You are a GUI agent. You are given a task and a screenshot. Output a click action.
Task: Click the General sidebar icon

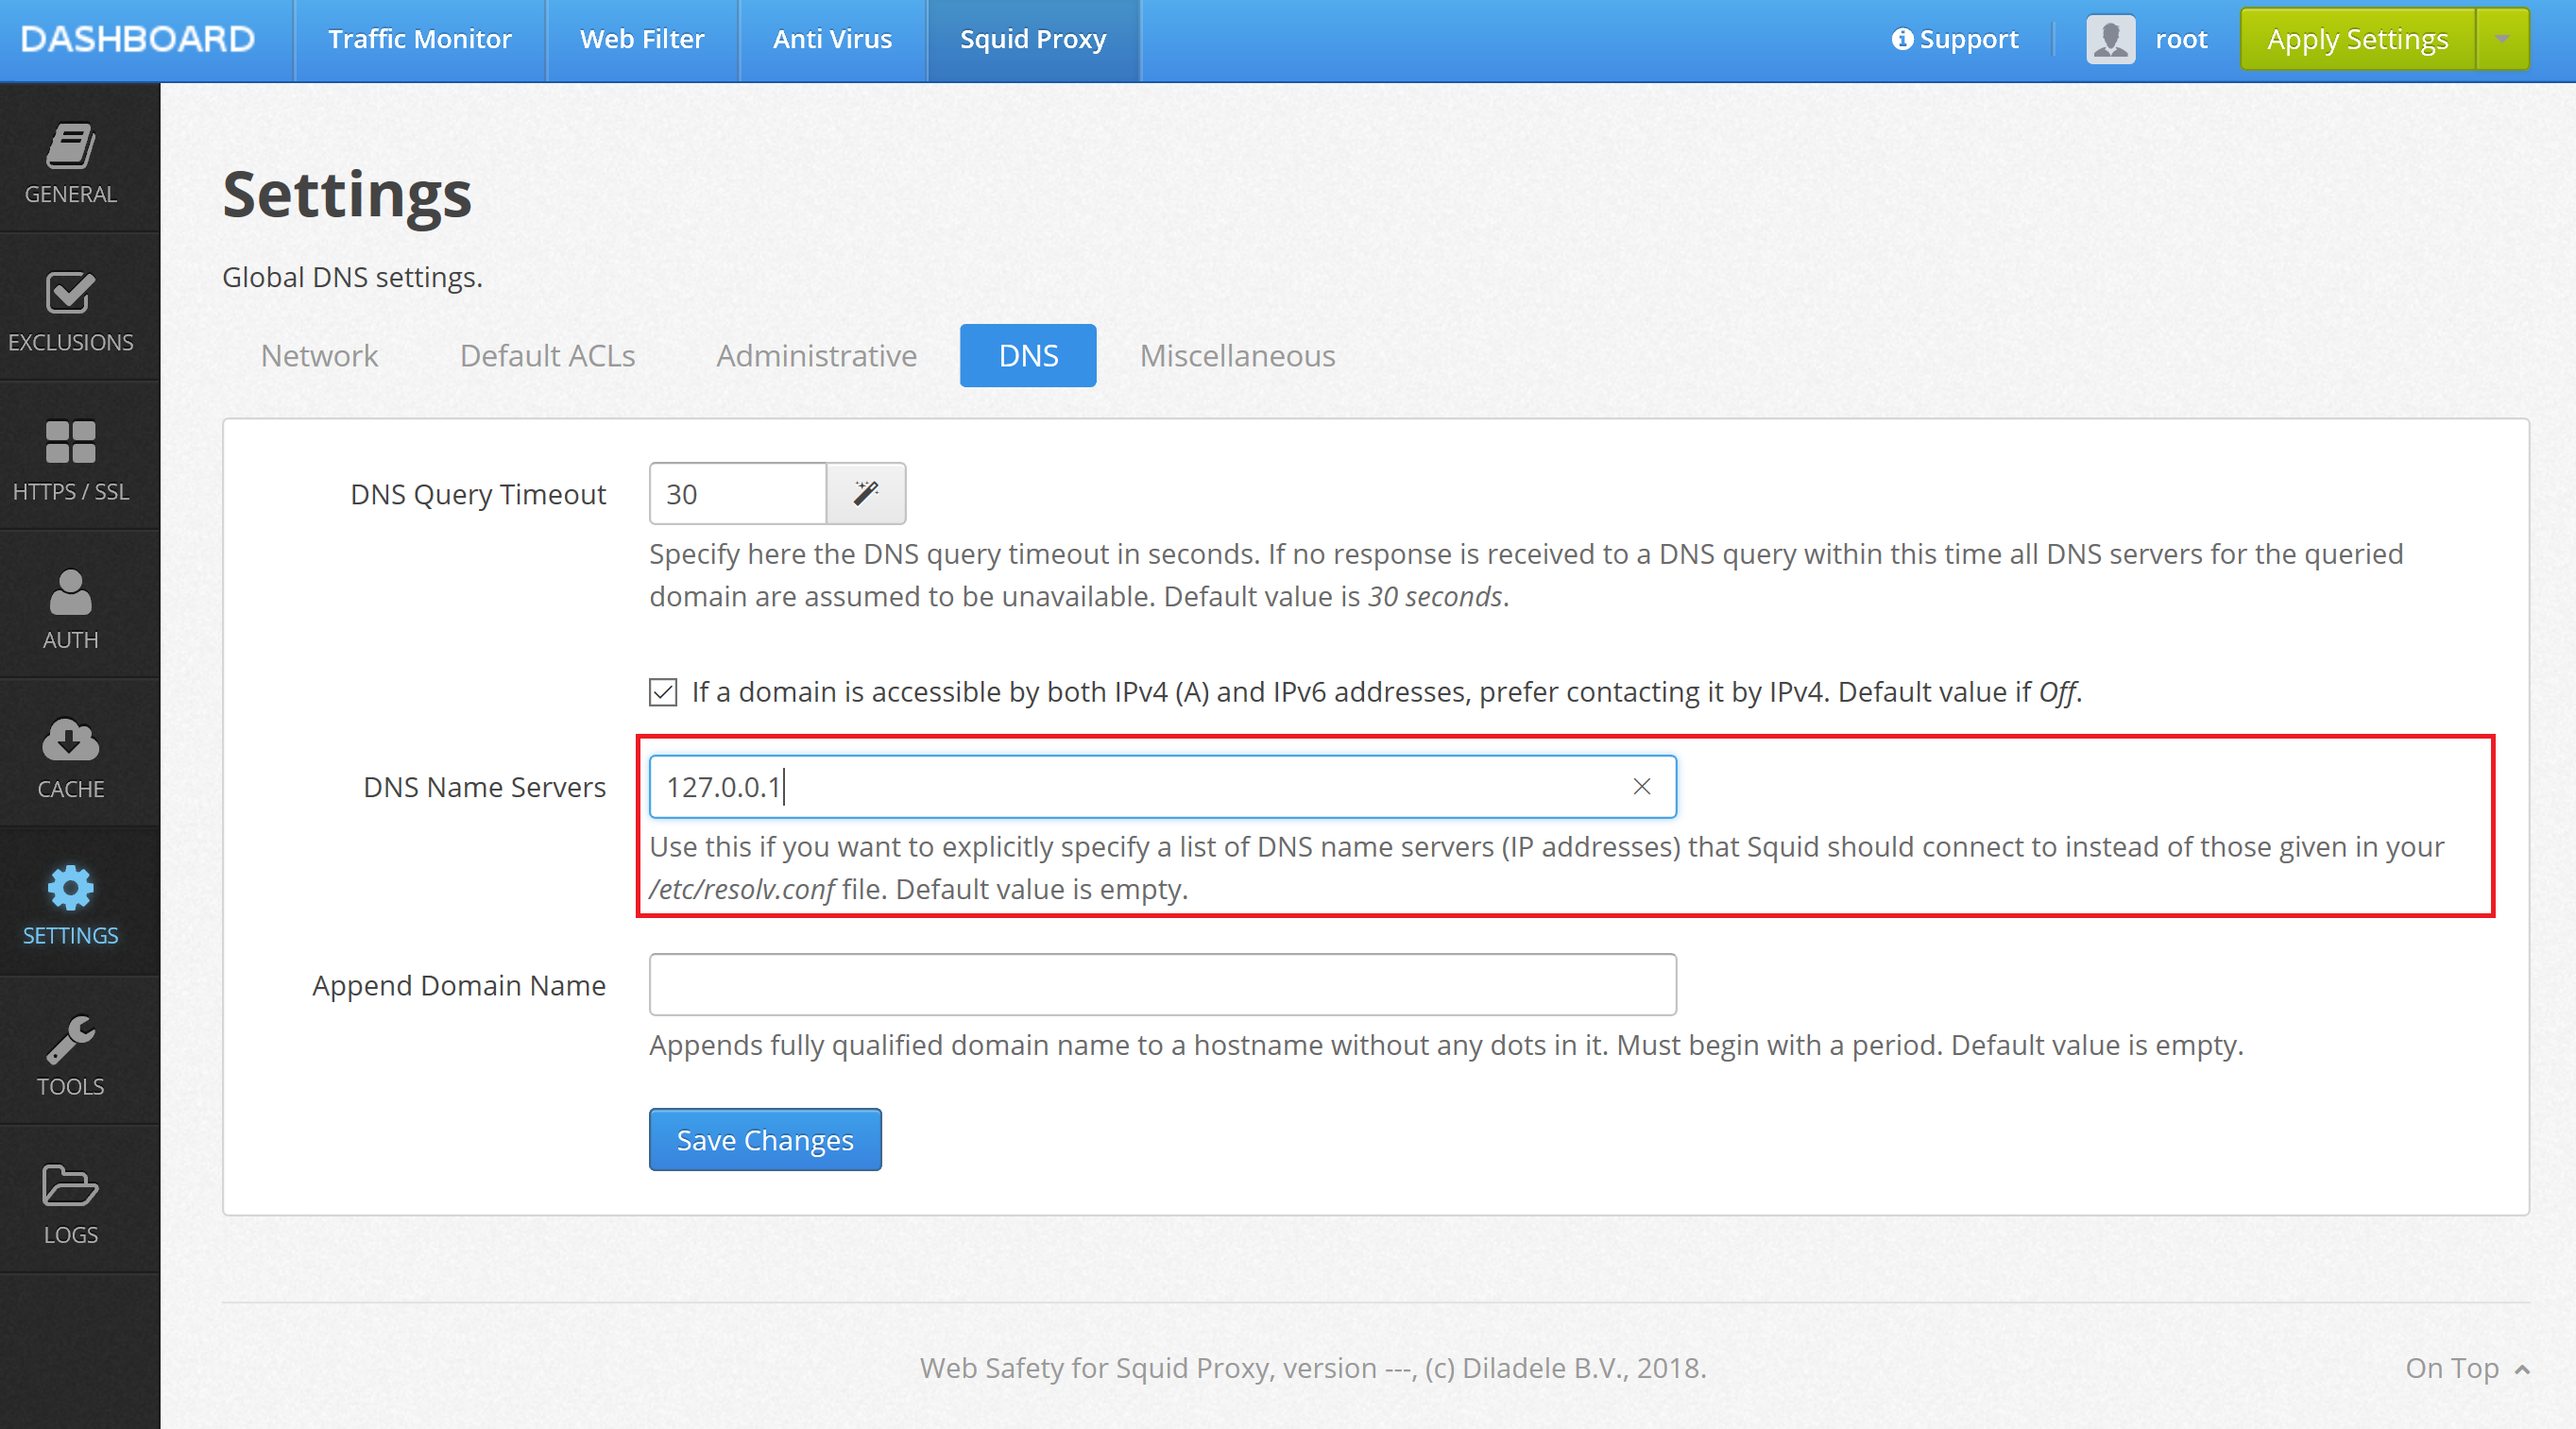coord(71,159)
